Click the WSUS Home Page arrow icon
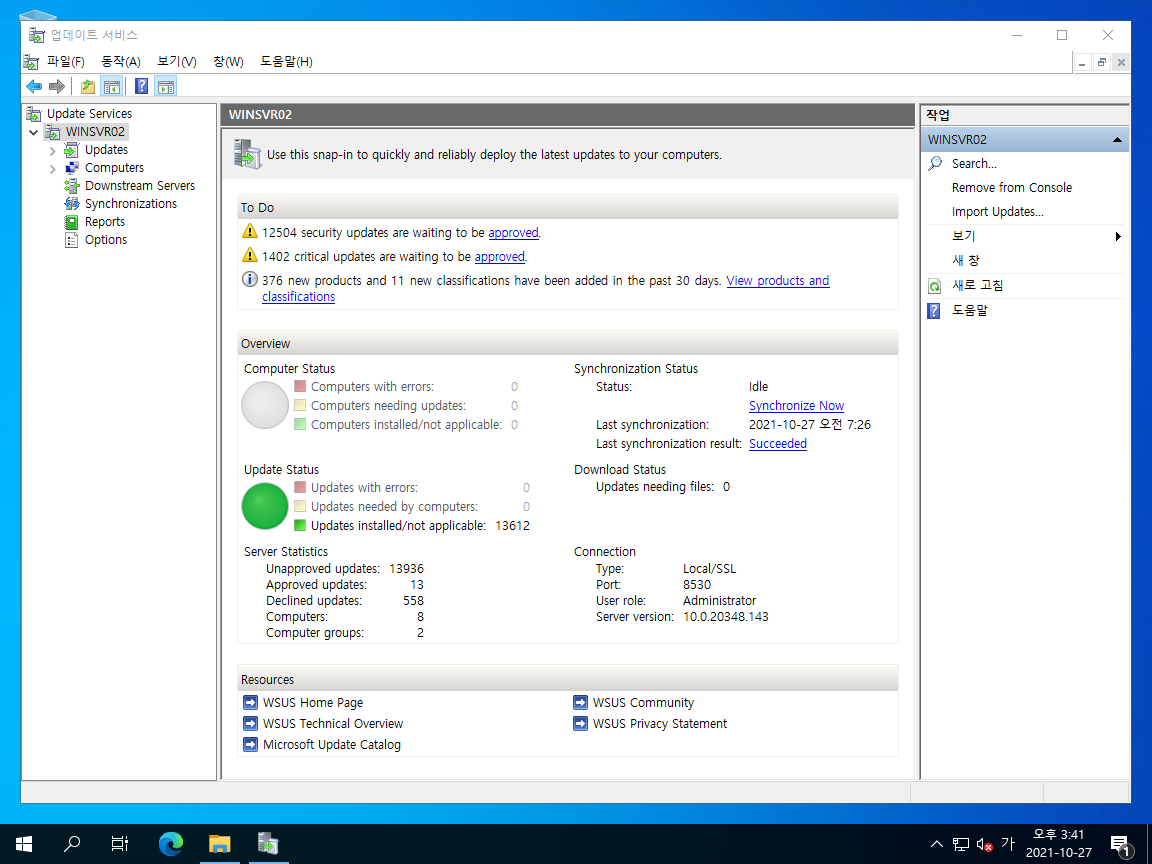The height and width of the screenshot is (864, 1152). tap(251, 702)
